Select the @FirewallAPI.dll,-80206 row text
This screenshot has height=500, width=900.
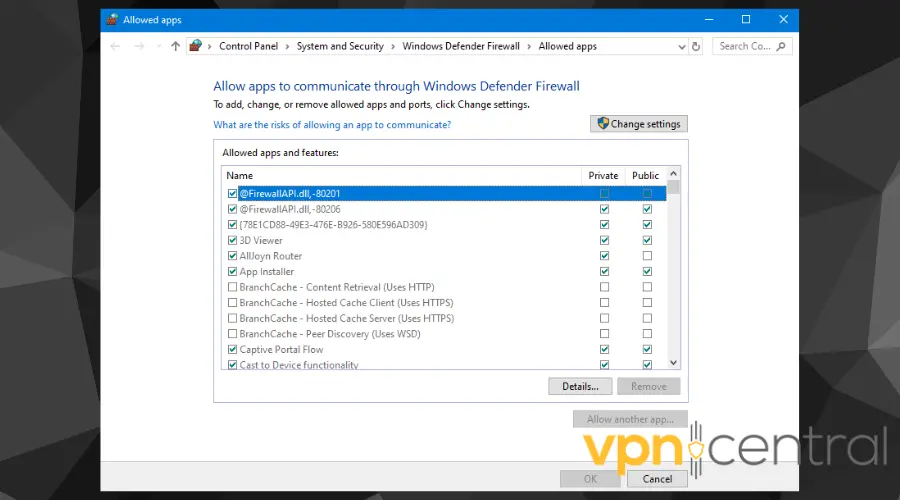pyautogui.click(x=289, y=209)
